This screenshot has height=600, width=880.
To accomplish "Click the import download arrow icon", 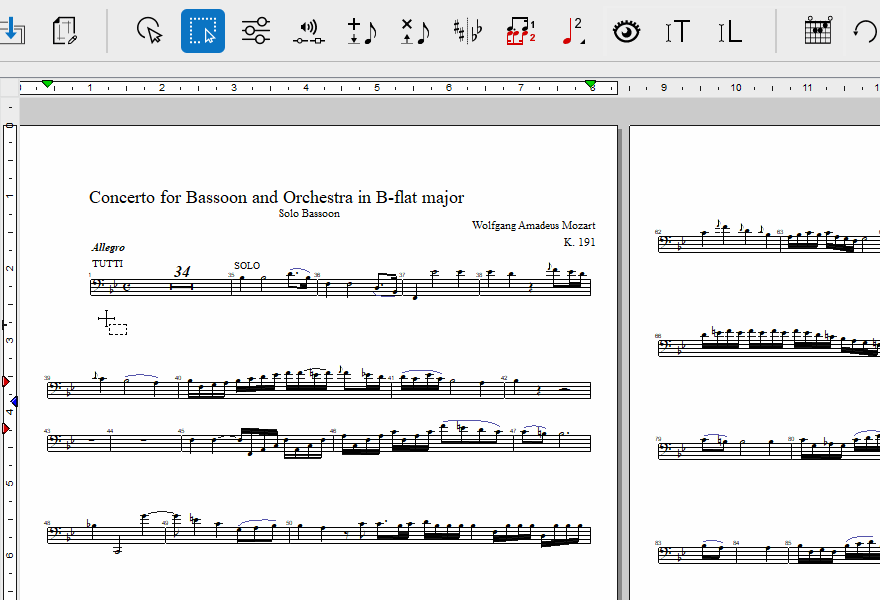I will (12, 31).
